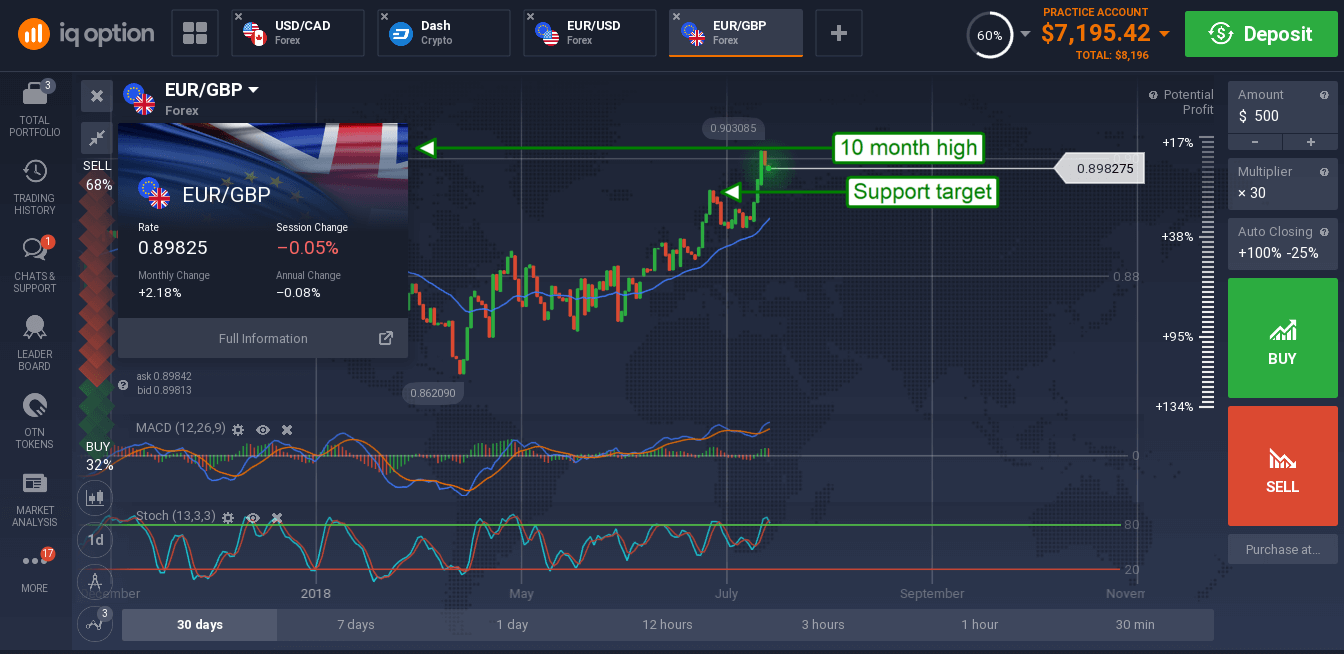Open Auto Closing +100% -25% settings
Image resolution: width=1344 pixels, height=654 pixels.
(1283, 243)
